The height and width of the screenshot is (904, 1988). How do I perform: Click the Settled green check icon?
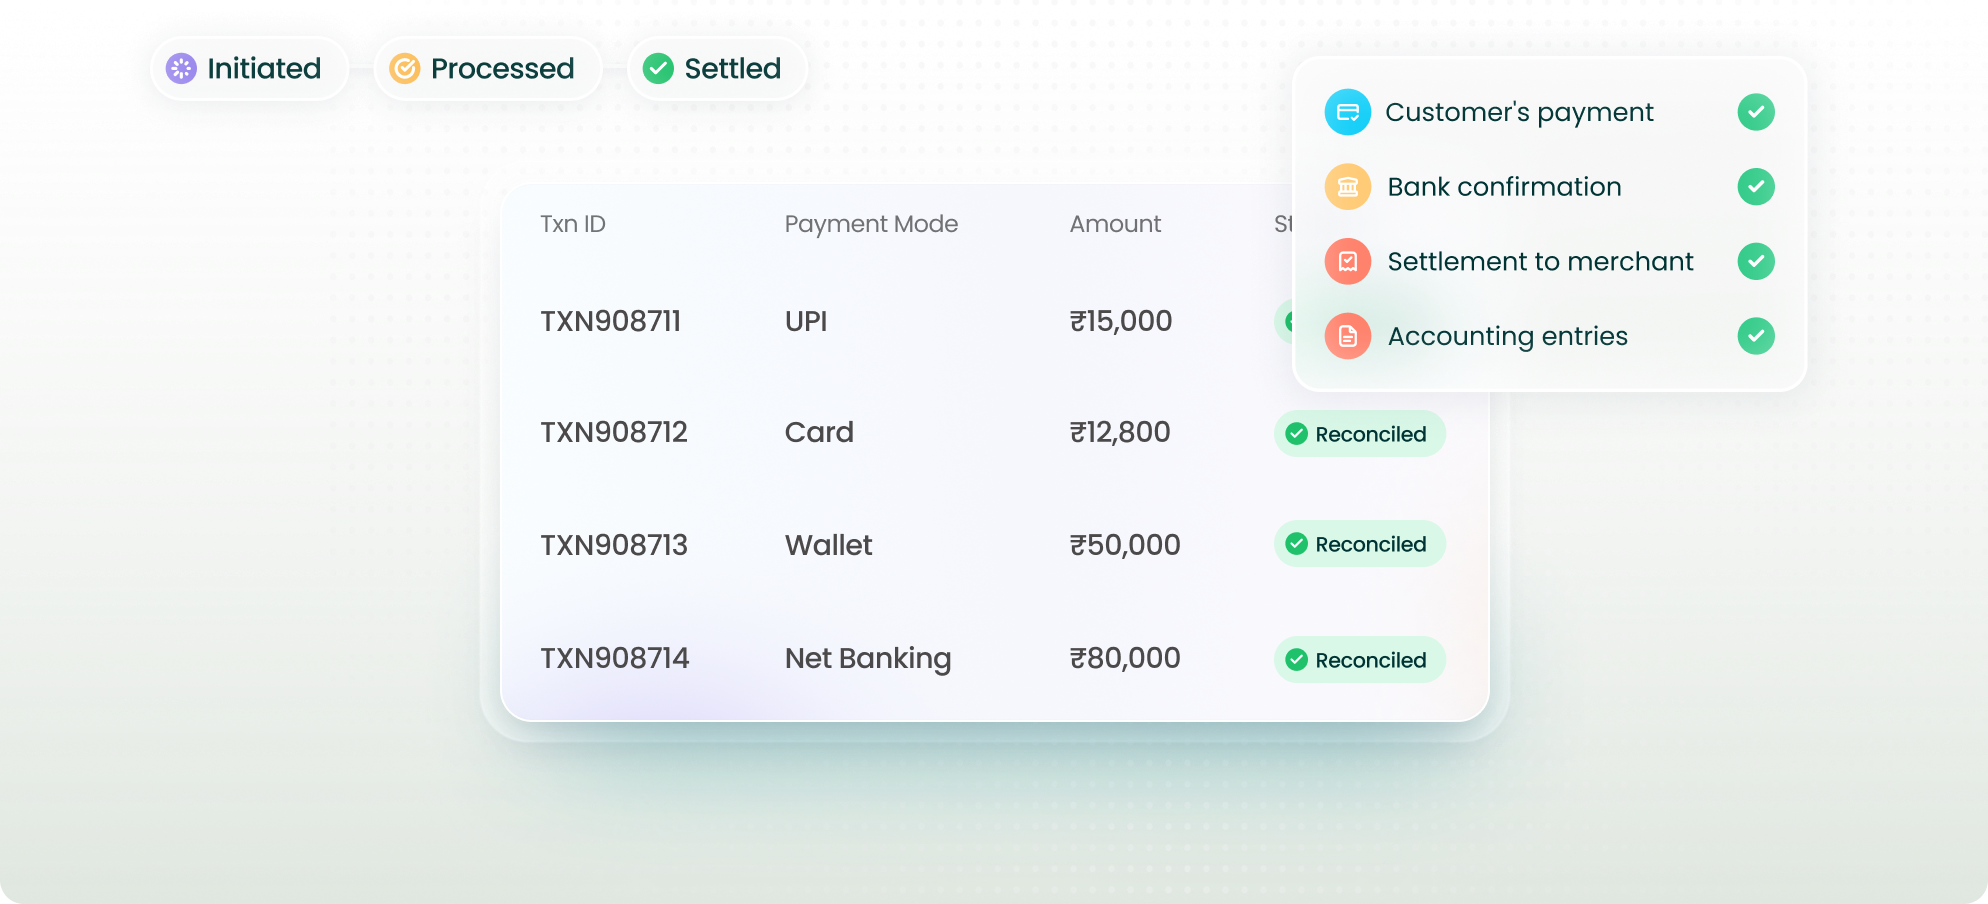[657, 68]
